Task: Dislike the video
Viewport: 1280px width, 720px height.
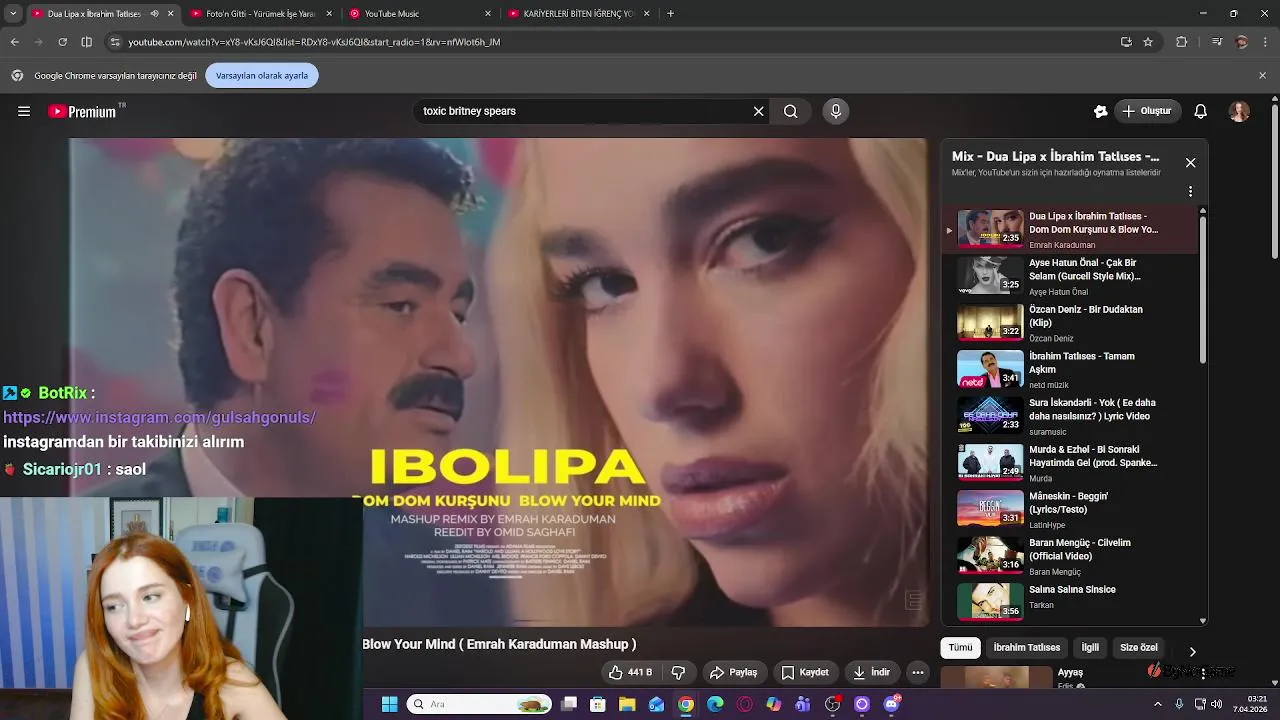Action: click(x=678, y=673)
